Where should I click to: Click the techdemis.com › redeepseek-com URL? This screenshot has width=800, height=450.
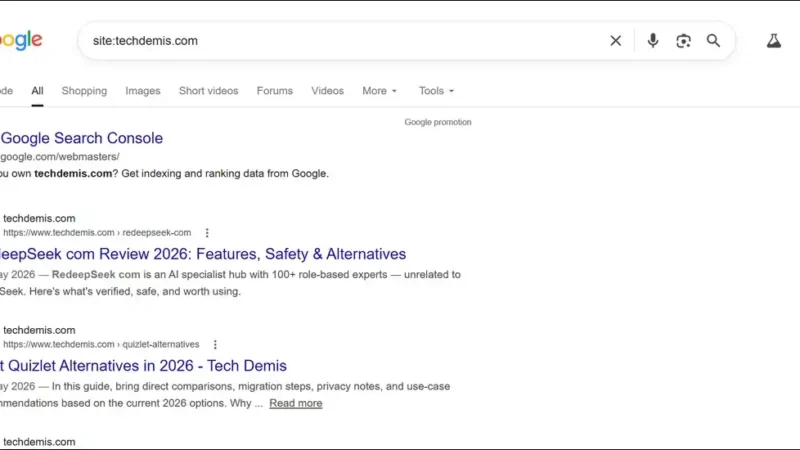click(97, 233)
